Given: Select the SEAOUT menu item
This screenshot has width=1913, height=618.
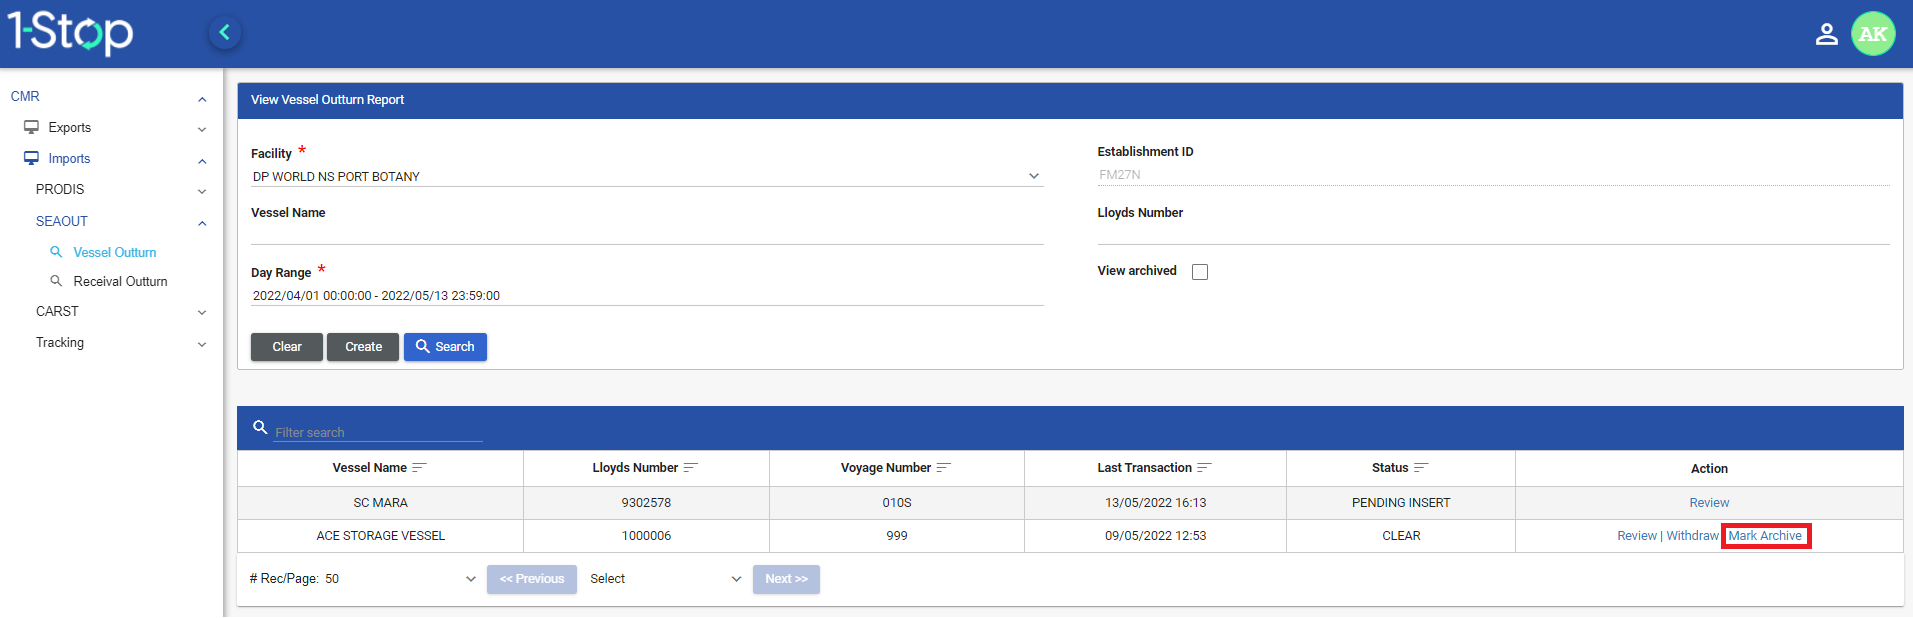Looking at the screenshot, I should point(62,221).
